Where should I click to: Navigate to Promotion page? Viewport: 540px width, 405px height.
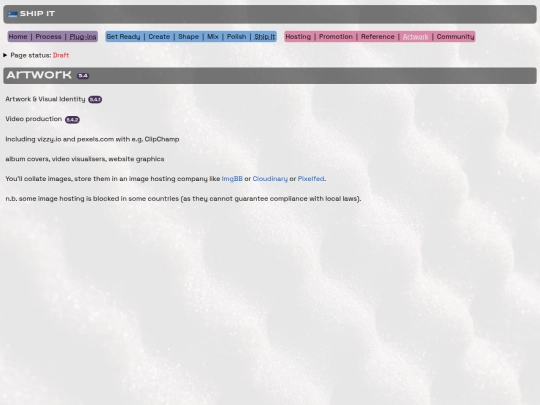click(x=336, y=37)
